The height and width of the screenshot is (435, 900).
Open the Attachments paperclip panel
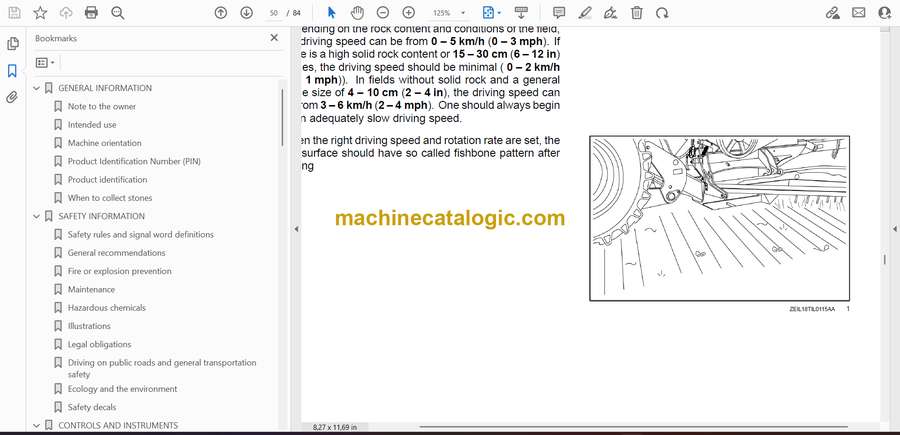[12, 97]
